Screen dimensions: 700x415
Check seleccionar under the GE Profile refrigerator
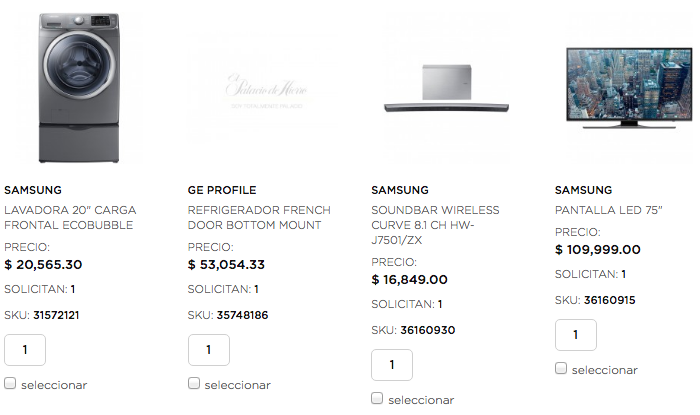pos(194,384)
